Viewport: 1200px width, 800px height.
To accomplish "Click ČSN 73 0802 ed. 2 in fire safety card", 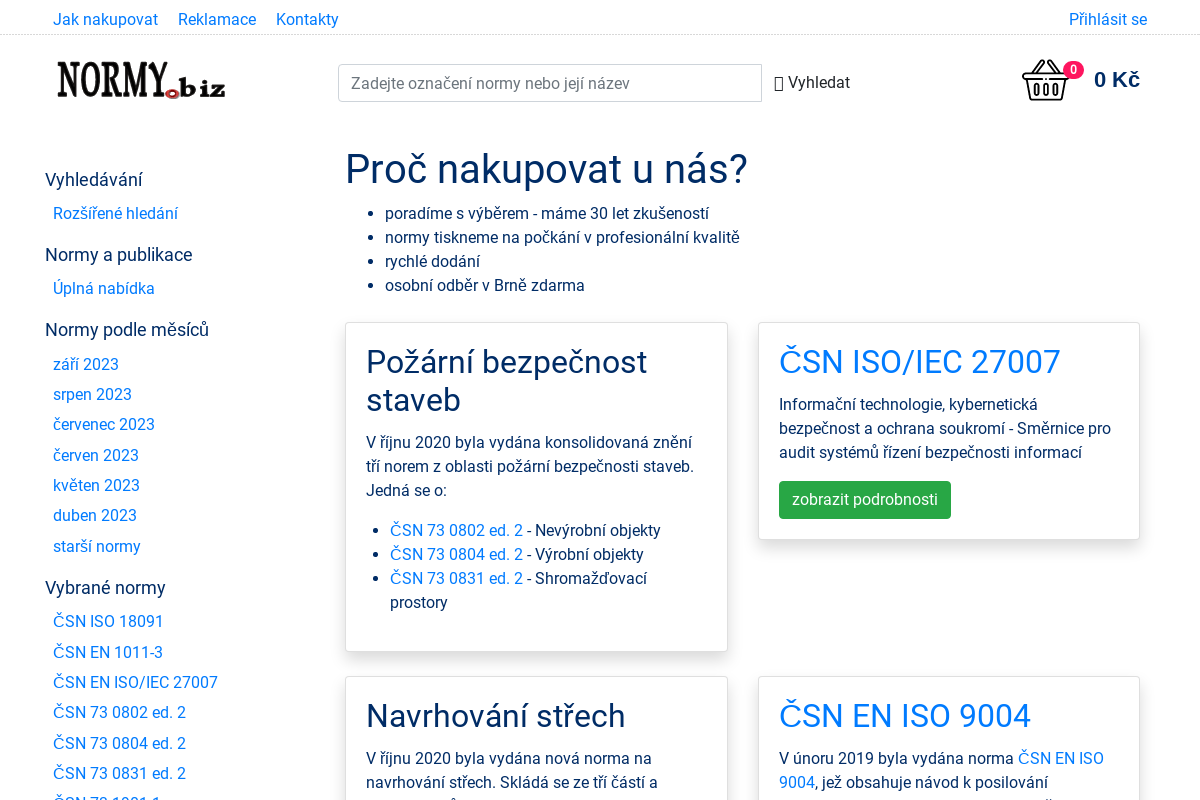I will click(x=456, y=530).
